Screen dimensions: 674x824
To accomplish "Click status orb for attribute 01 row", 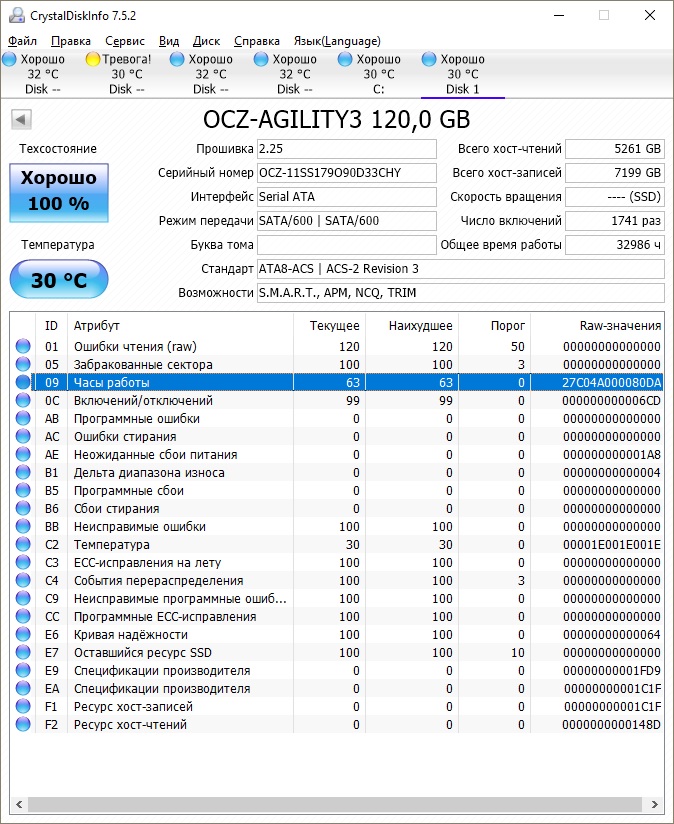I will [x=23, y=346].
